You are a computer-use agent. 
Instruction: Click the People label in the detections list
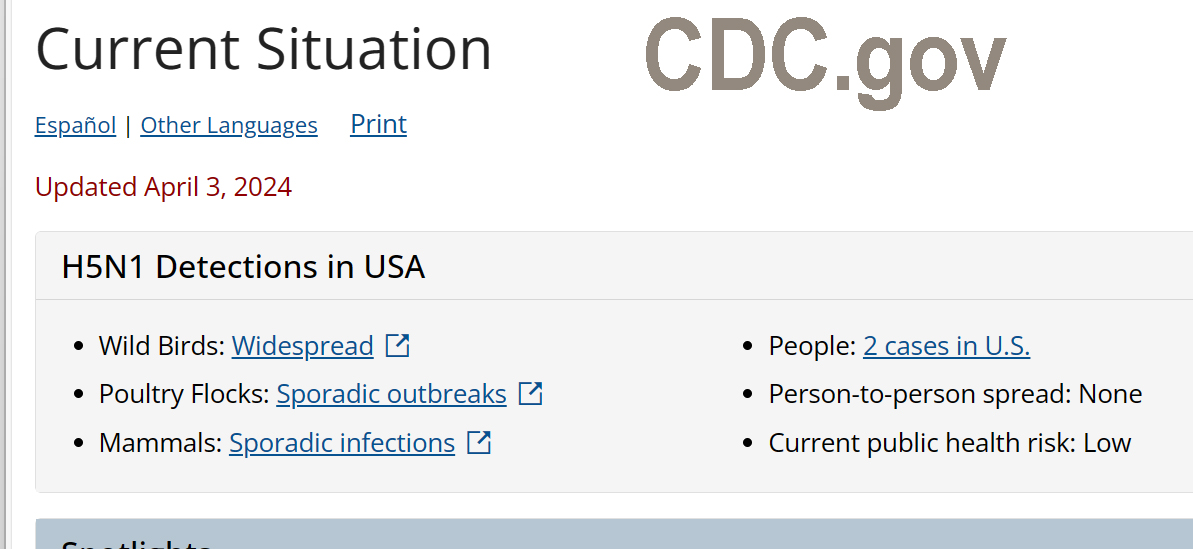tap(811, 346)
